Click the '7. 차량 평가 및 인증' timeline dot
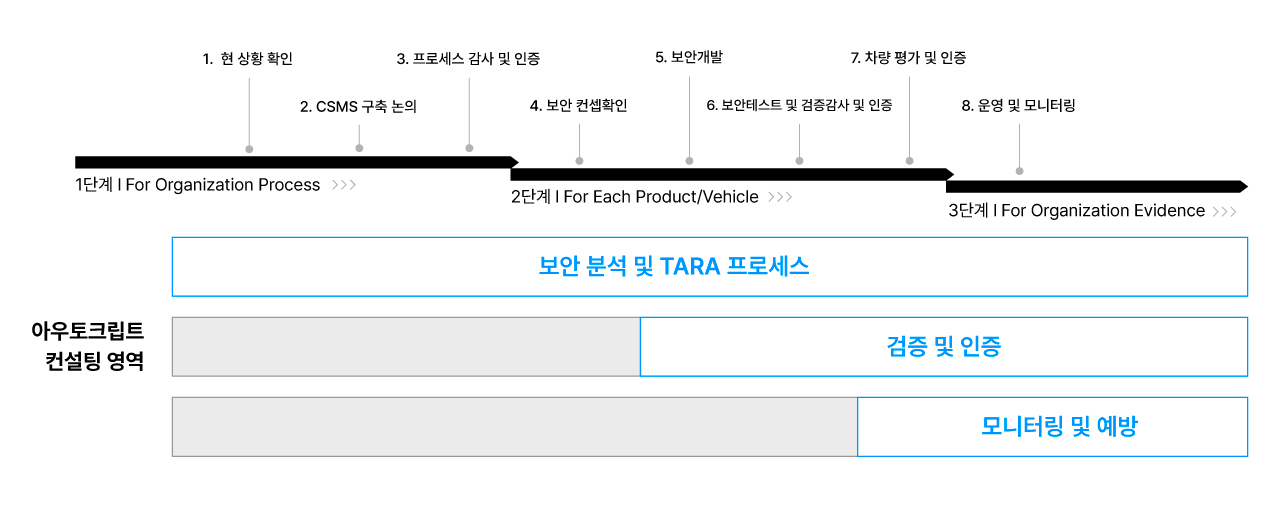 click(x=909, y=160)
